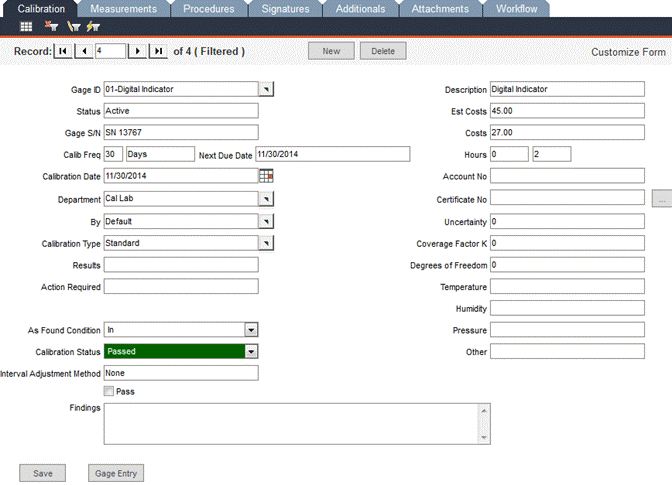The width and height of the screenshot is (672, 485).
Task: Click the Customize Form link
Action: (628, 51)
